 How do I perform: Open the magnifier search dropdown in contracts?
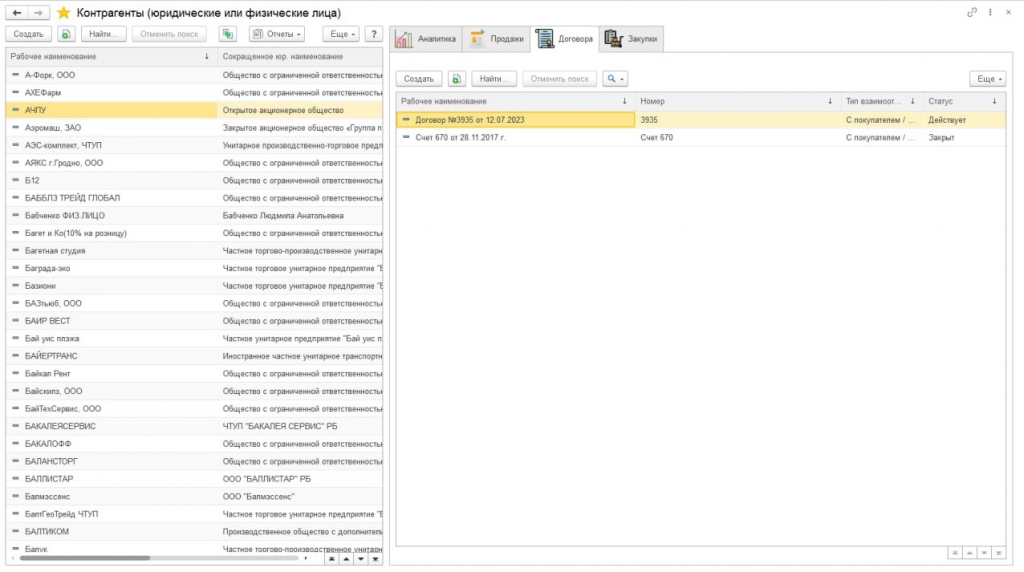click(x=615, y=78)
